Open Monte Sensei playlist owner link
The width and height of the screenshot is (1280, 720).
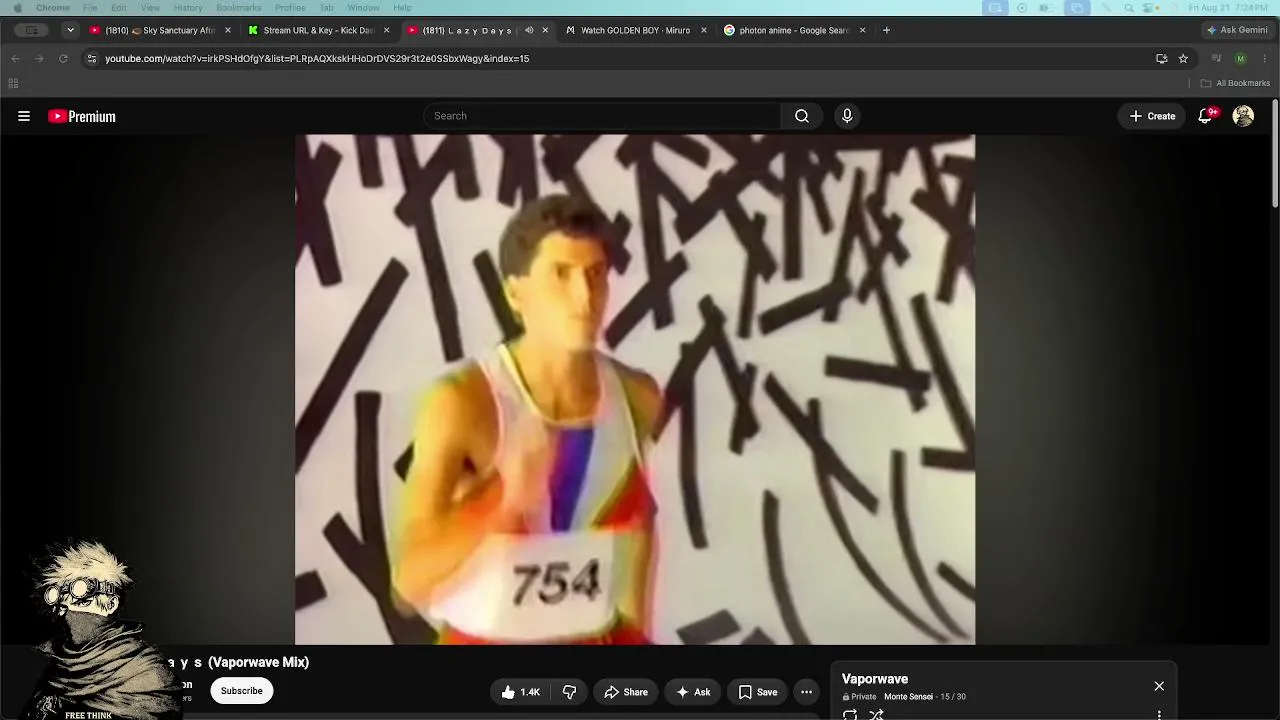tap(908, 697)
